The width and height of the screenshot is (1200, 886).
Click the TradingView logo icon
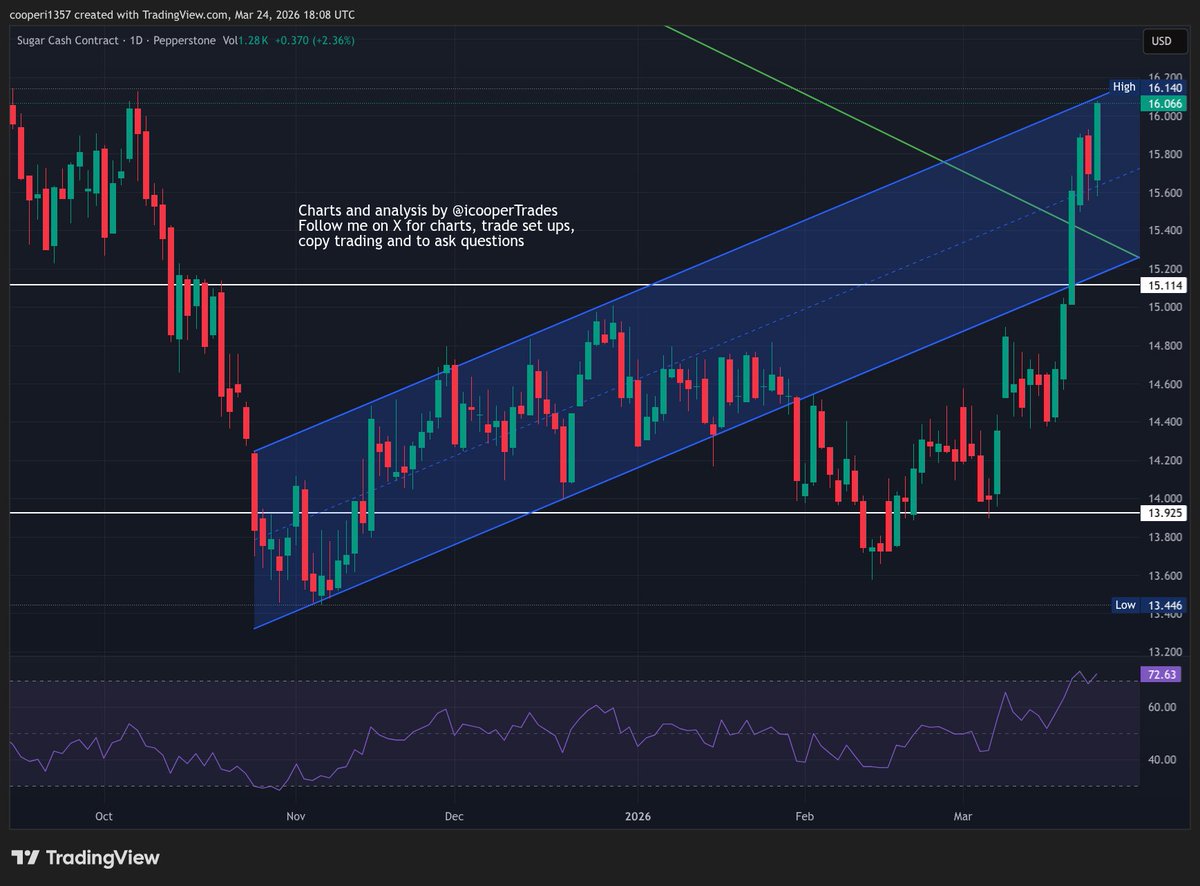(x=28, y=857)
